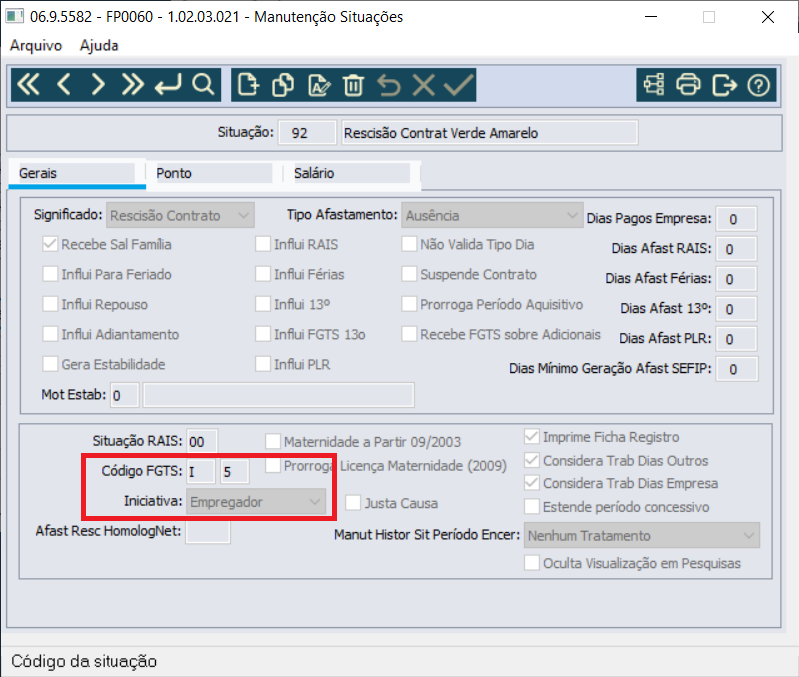Image resolution: width=799 pixels, height=677 pixels.
Task: Click the application icon in title bar
Action: [14, 16]
